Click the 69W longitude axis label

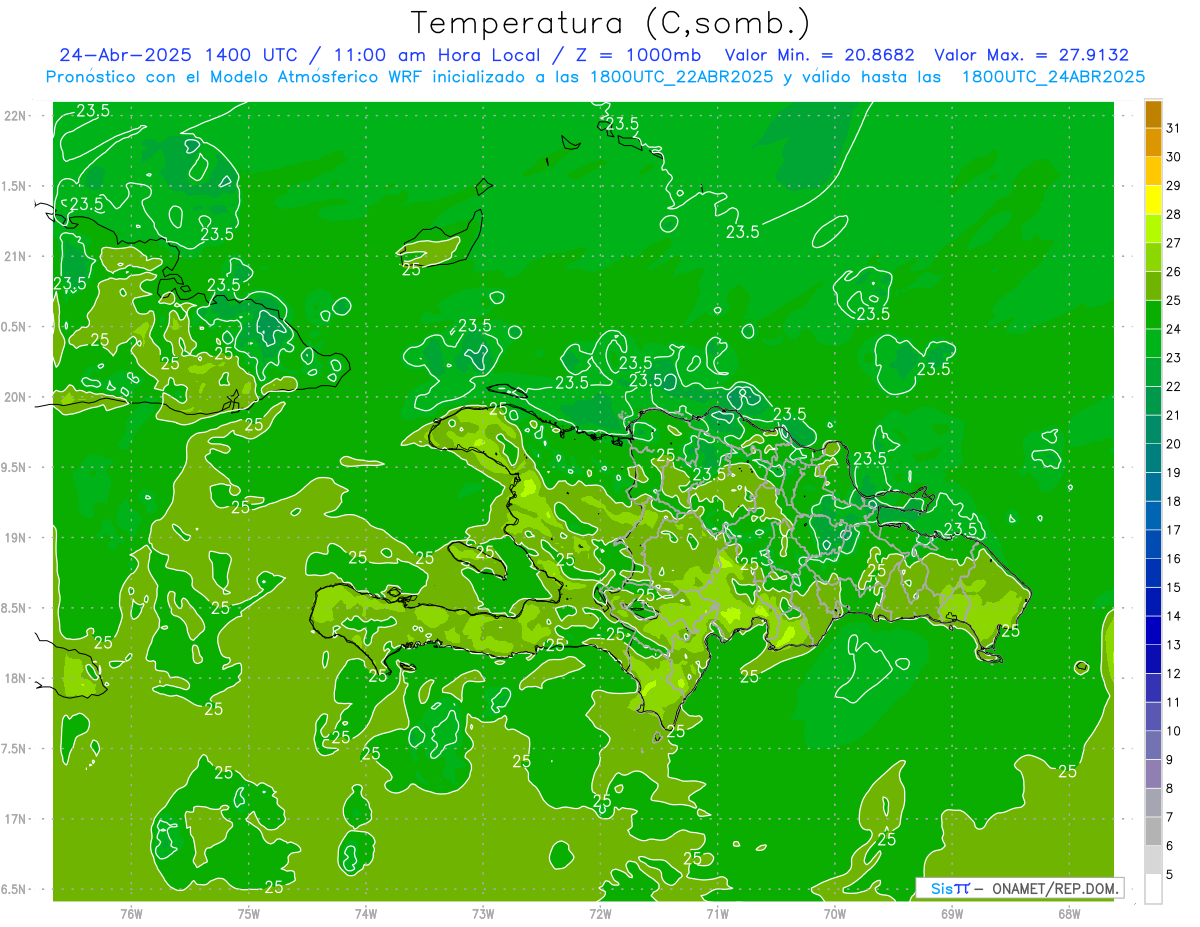952,914
